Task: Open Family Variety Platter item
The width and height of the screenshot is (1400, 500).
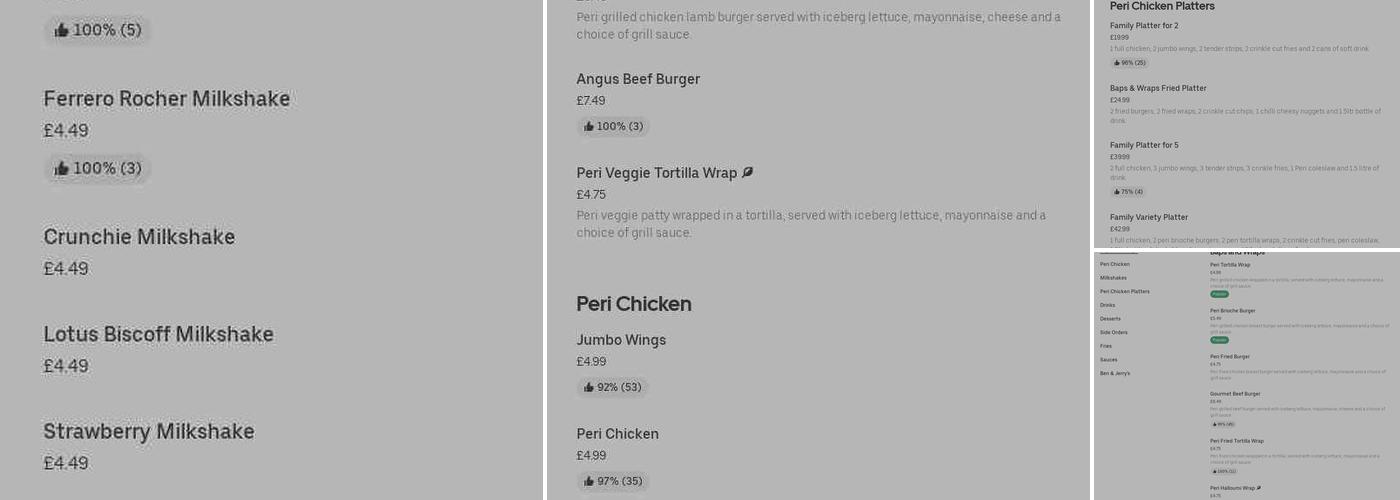Action: (1149, 217)
